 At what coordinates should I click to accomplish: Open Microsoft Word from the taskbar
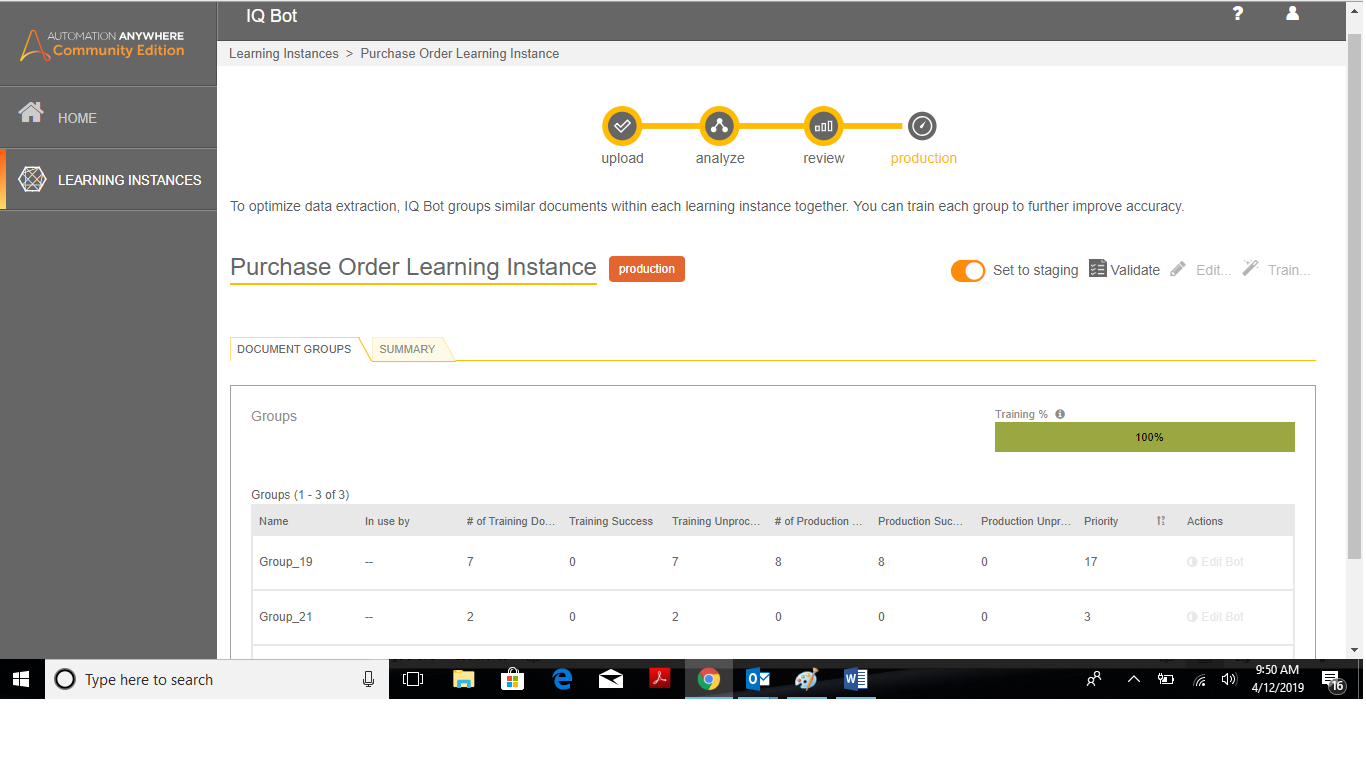856,680
